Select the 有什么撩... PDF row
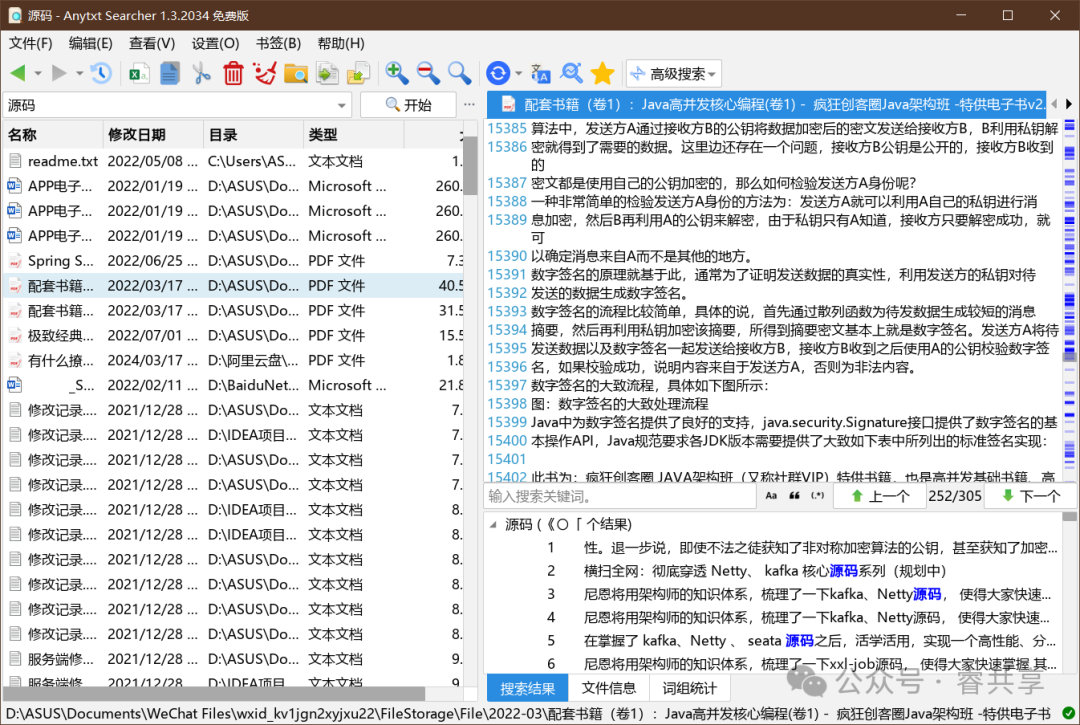The width and height of the screenshot is (1080, 725). point(233,360)
